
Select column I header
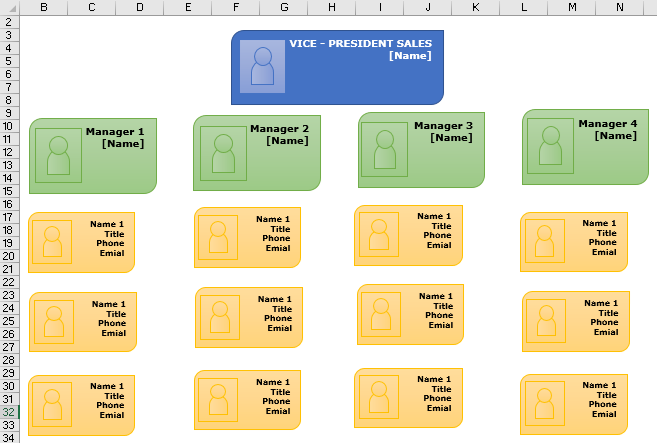click(380, 8)
